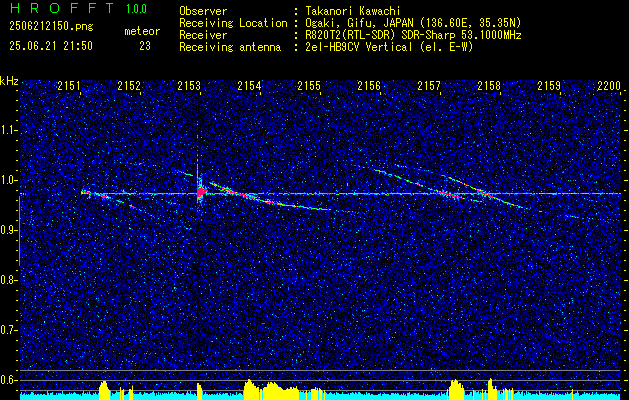Click the red meteor echo start near 2151

(x=87, y=193)
